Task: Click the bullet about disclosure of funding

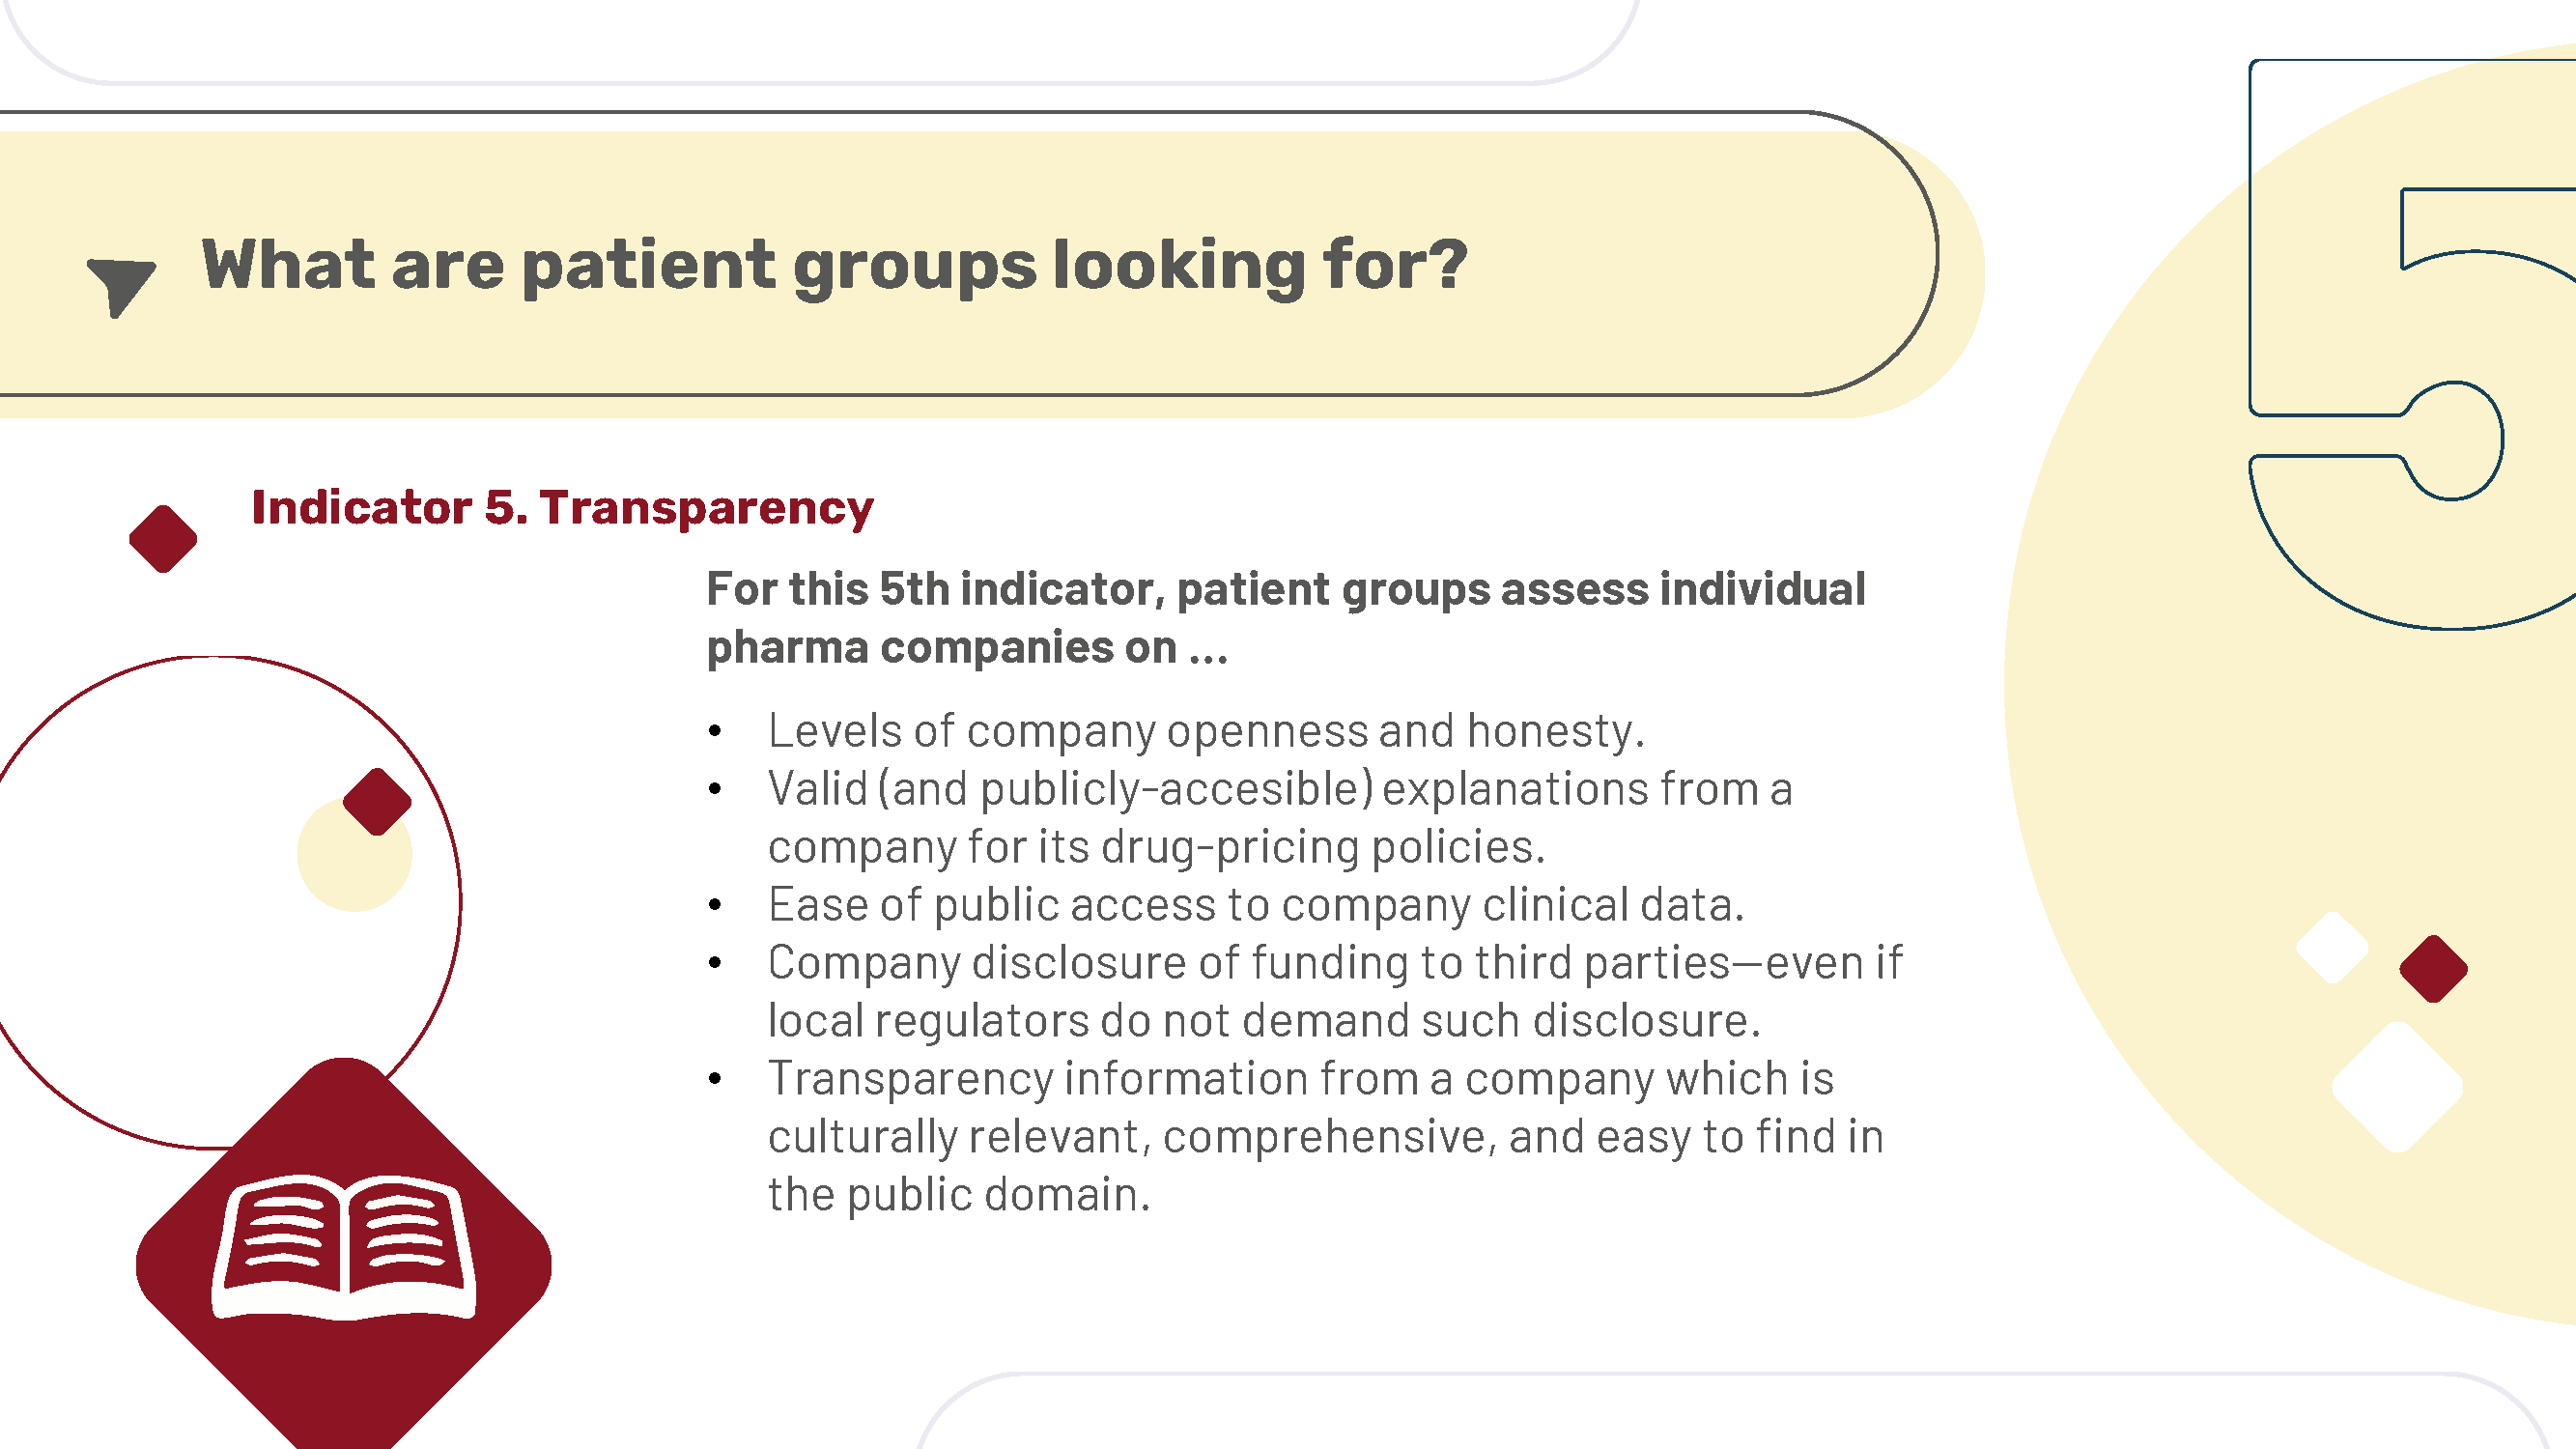Action: [x=1334, y=992]
